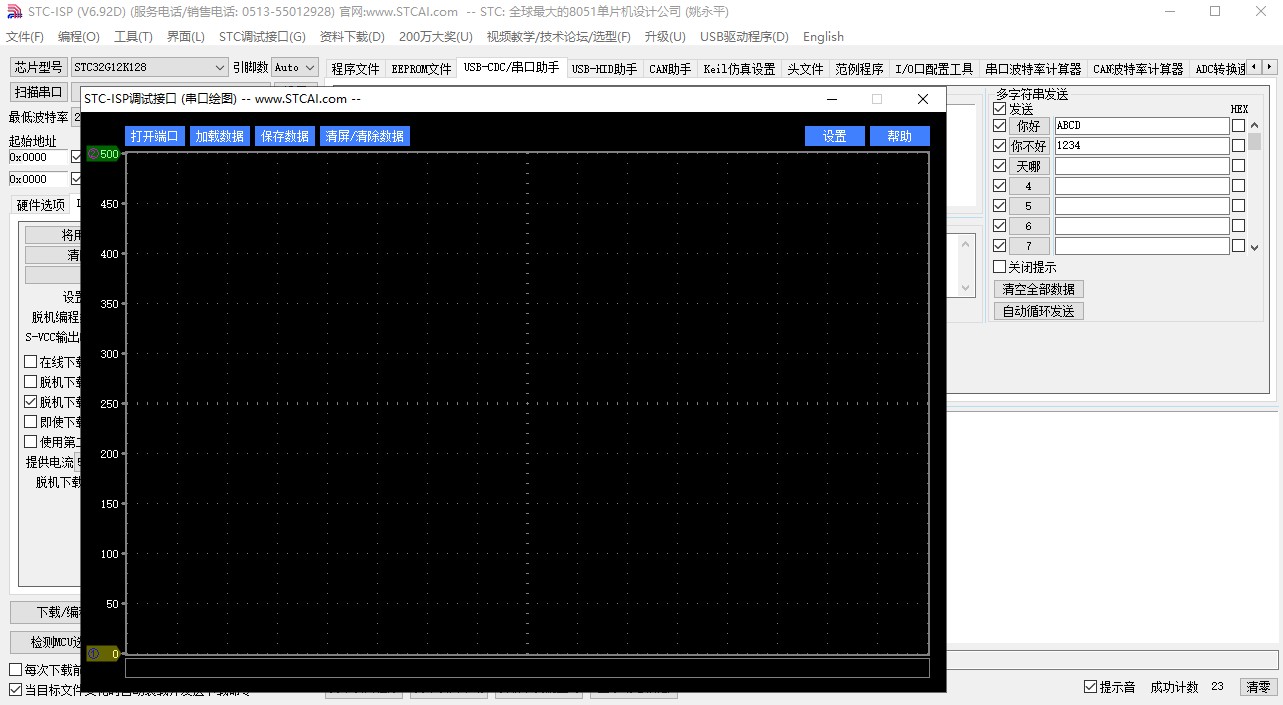Enable the 每次下载前 checkbox

[15, 670]
